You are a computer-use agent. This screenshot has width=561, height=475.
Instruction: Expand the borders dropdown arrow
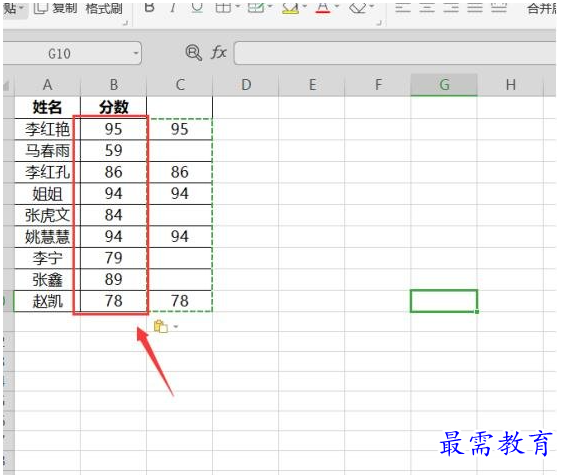click(237, 6)
